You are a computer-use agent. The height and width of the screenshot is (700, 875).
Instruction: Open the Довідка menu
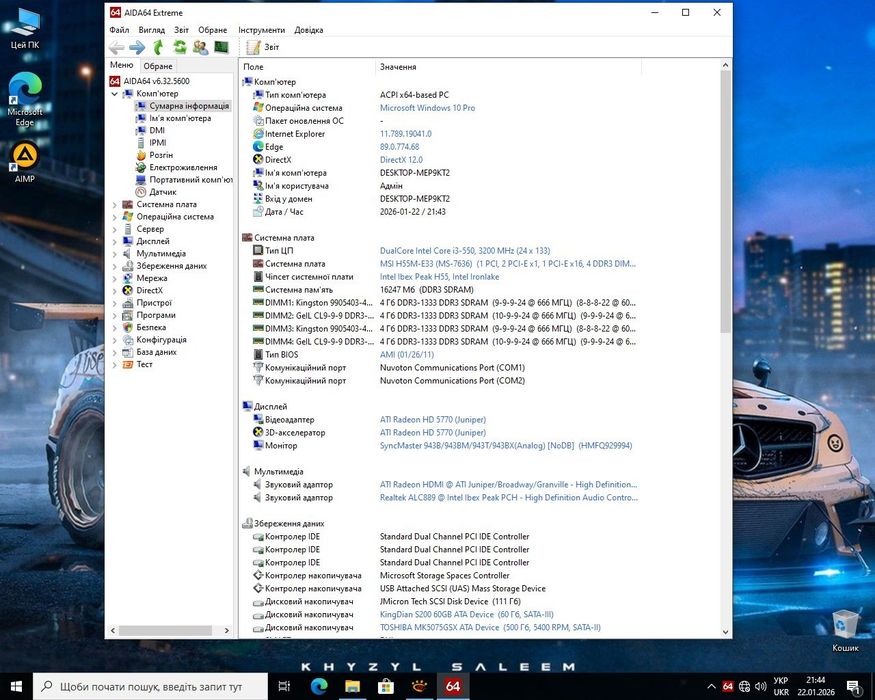pyautogui.click(x=309, y=30)
